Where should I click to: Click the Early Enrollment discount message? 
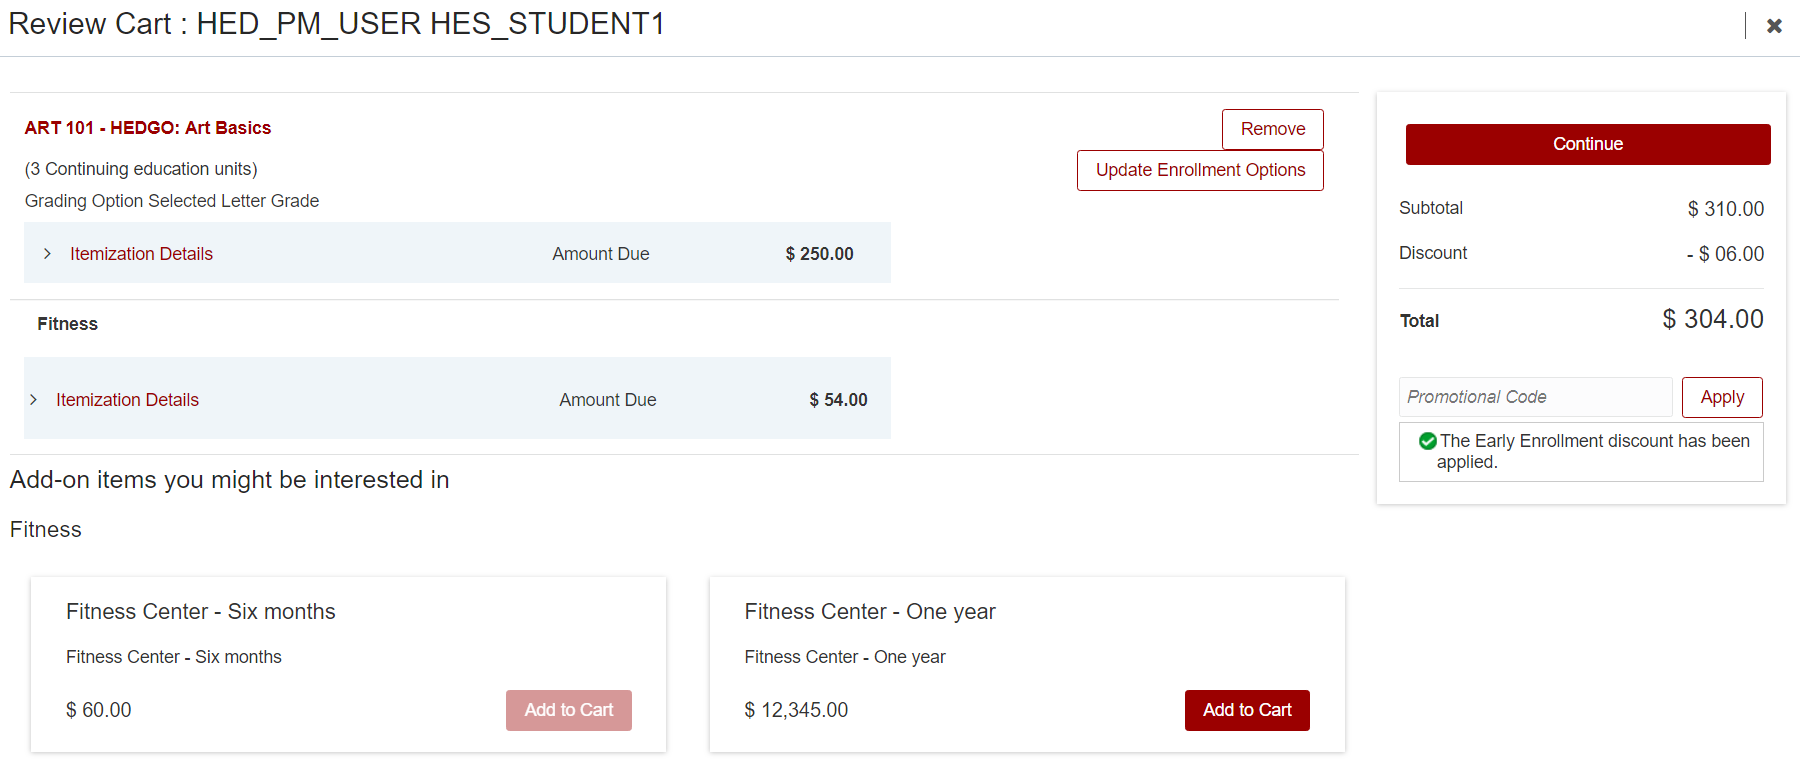[1593, 451]
